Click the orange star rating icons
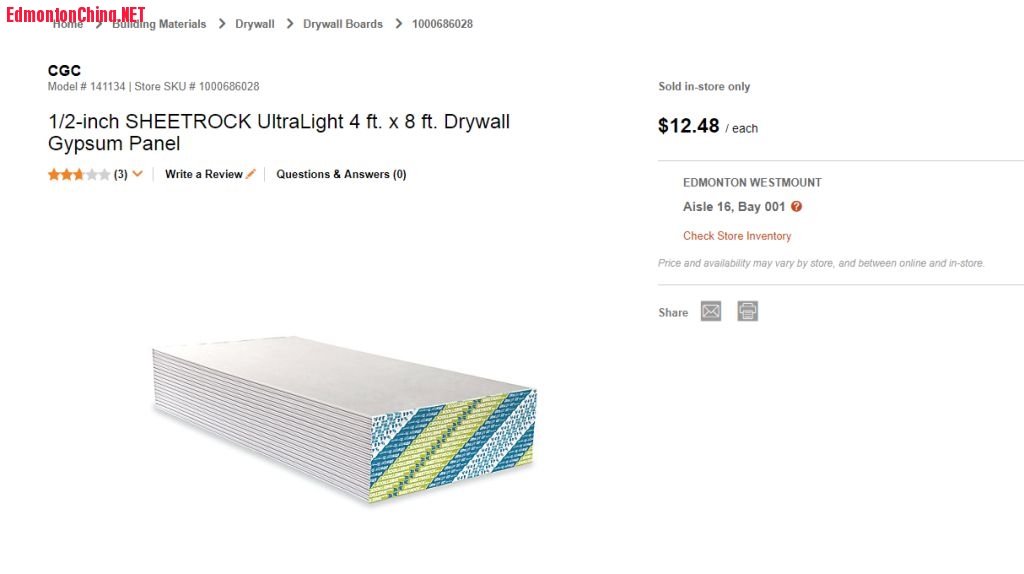The image size is (1024, 574). click(x=79, y=174)
